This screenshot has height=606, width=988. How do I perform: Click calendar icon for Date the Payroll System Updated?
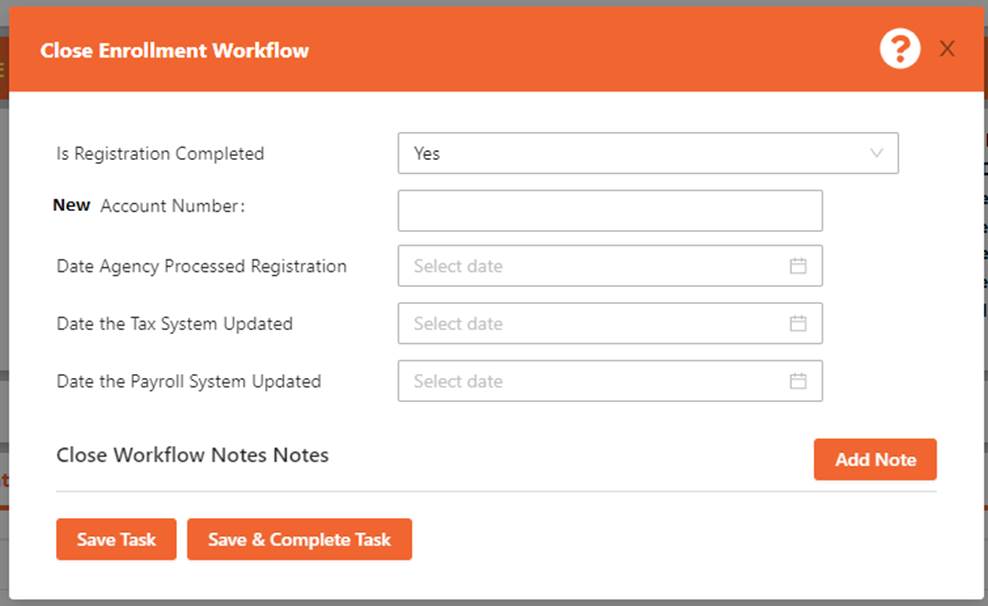(798, 381)
